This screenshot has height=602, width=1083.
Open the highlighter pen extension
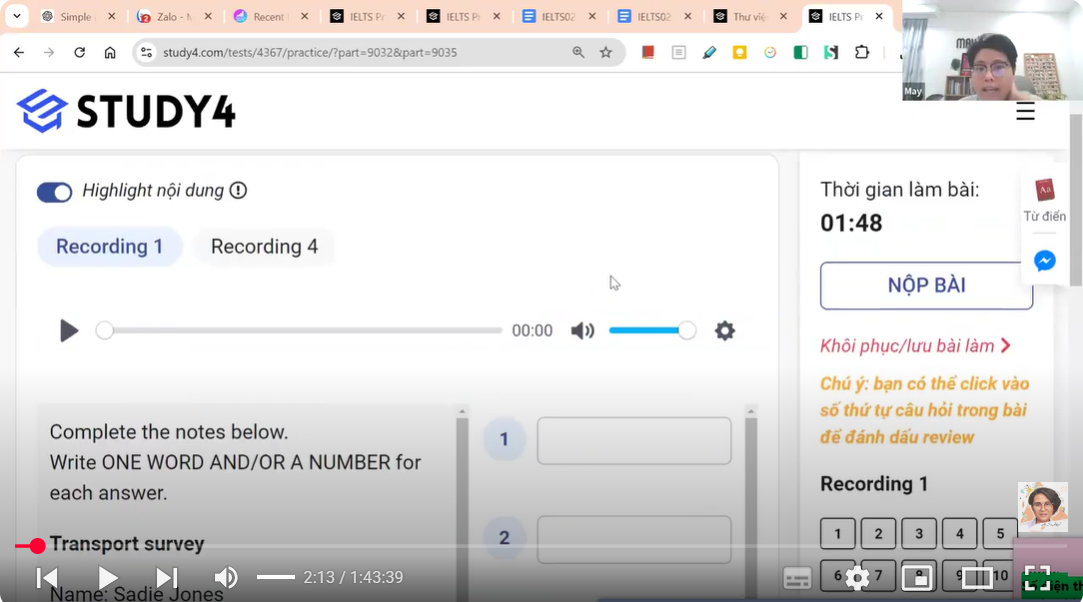pyautogui.click(x=709, y=52)
